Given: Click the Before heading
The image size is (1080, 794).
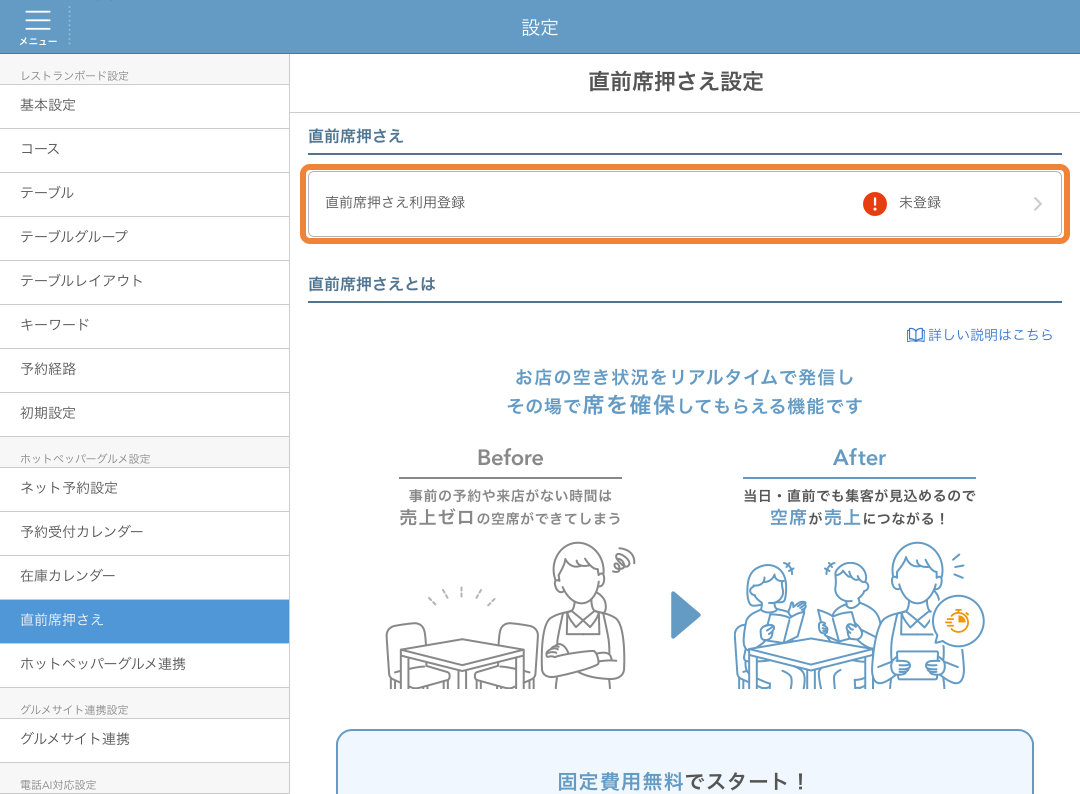Looking at the screenshot, I should click(x=510, y=458).
